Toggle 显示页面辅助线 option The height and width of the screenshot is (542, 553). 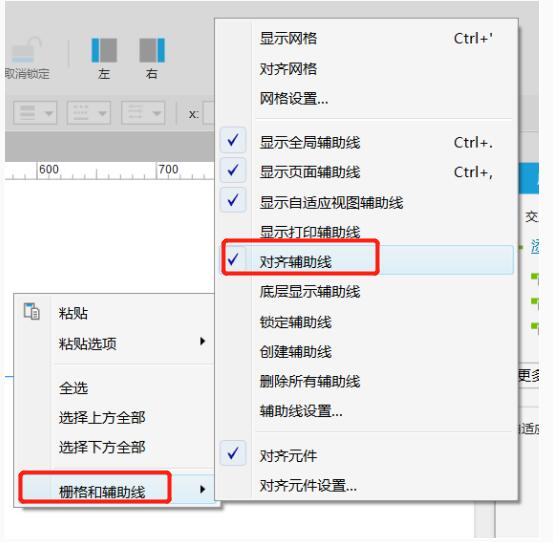[x=367, y=172]
